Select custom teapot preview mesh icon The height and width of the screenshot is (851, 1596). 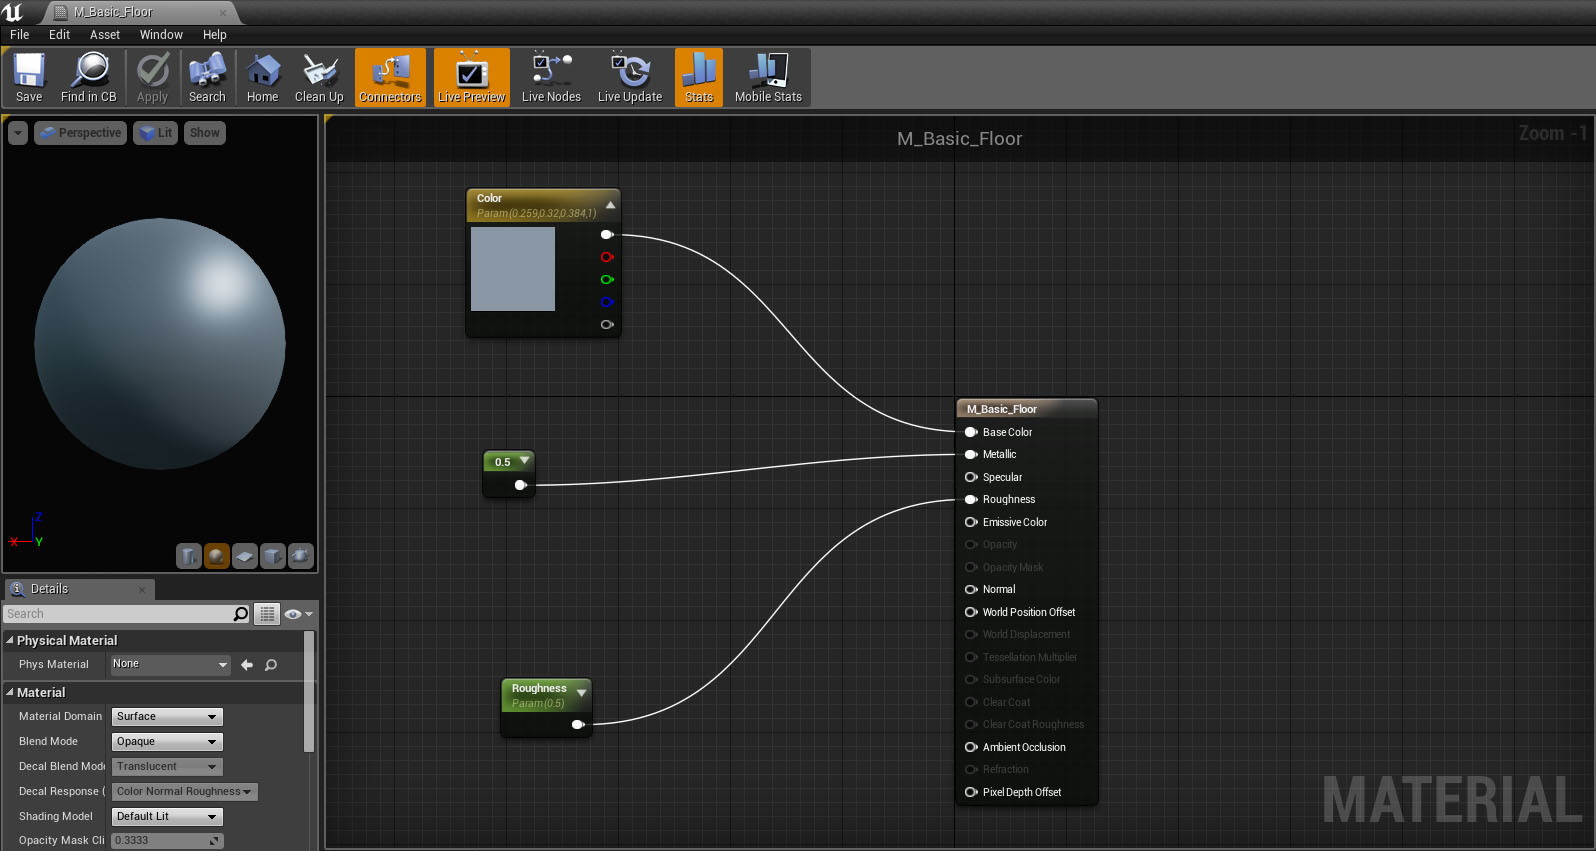tap(301, 556)
